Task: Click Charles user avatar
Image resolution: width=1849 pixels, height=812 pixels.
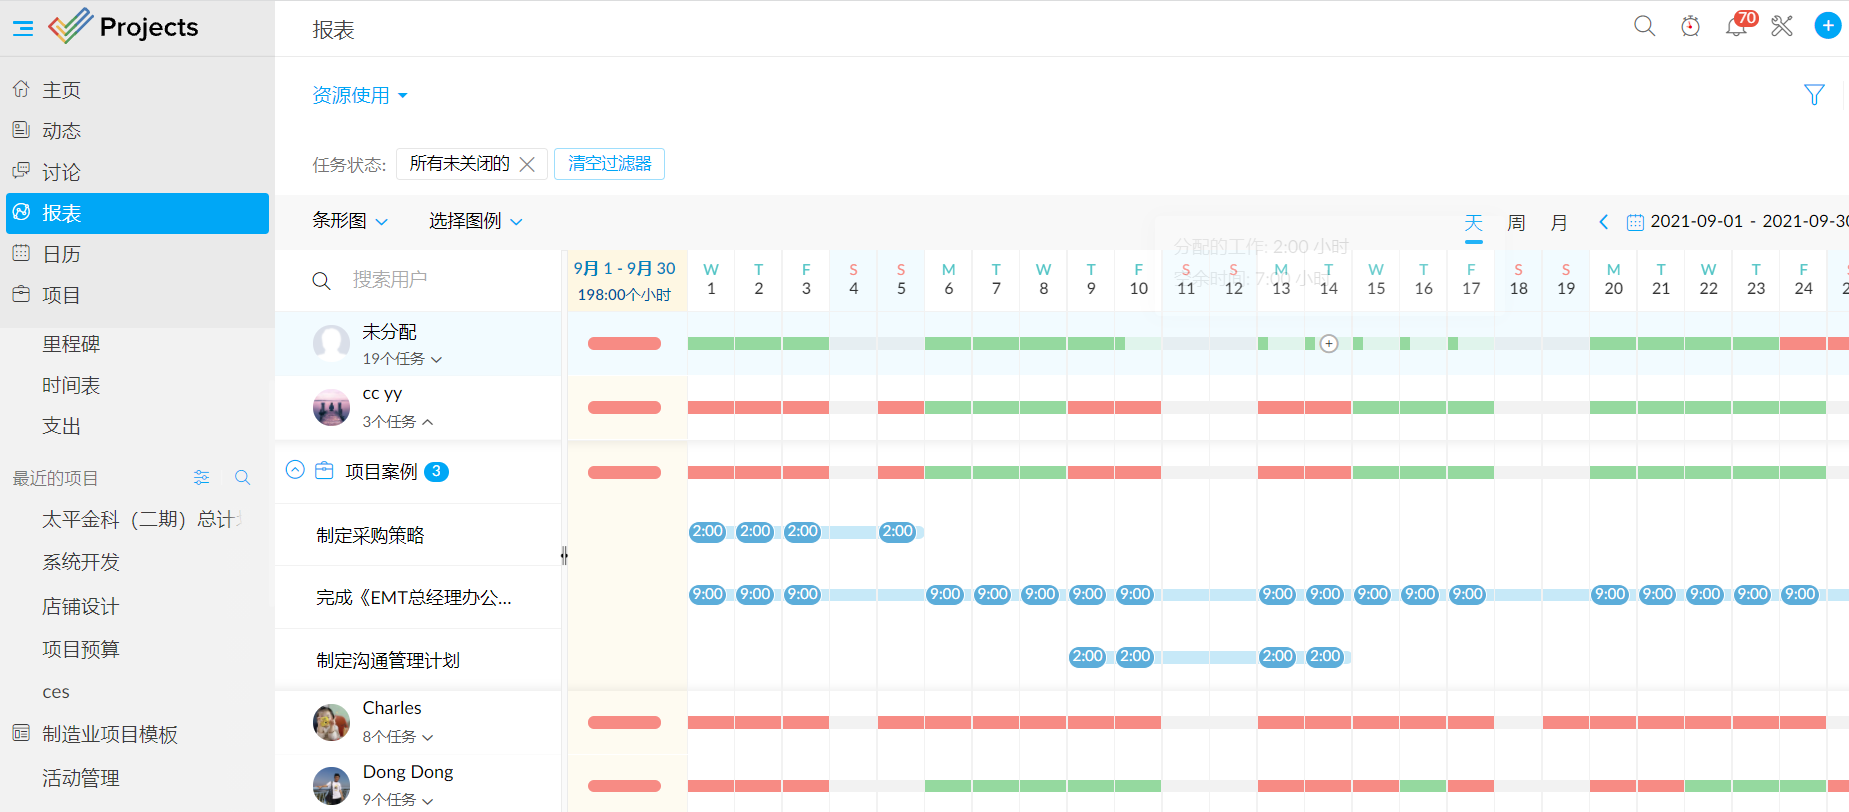Action: tap(331, 722)
